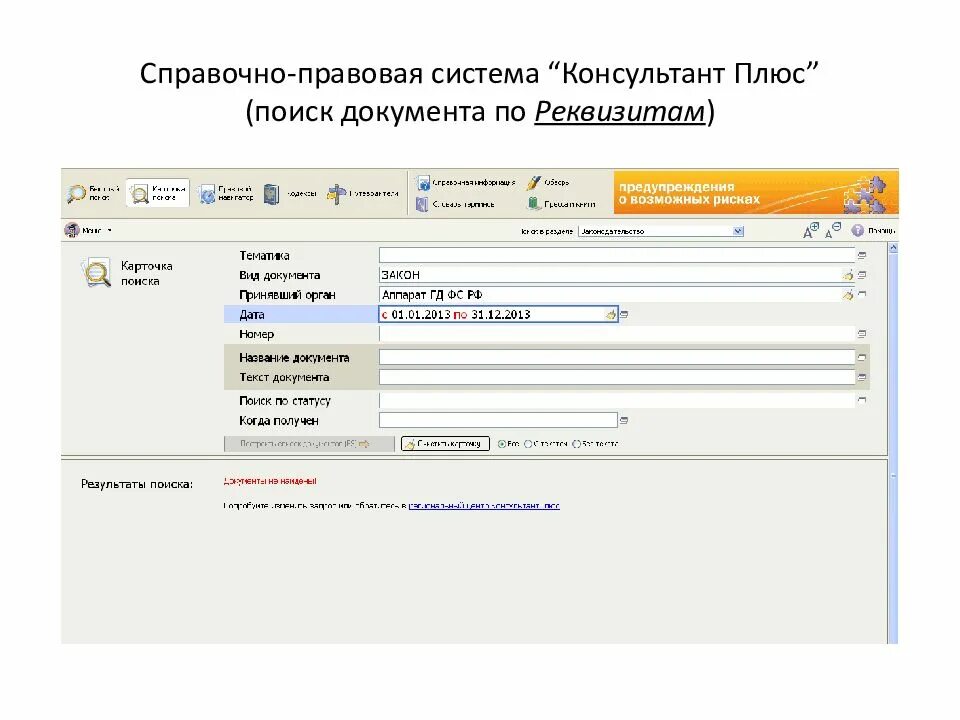The image size is (960, 720).
Task: Open Словарь терминов
Action: coord(455,204)
